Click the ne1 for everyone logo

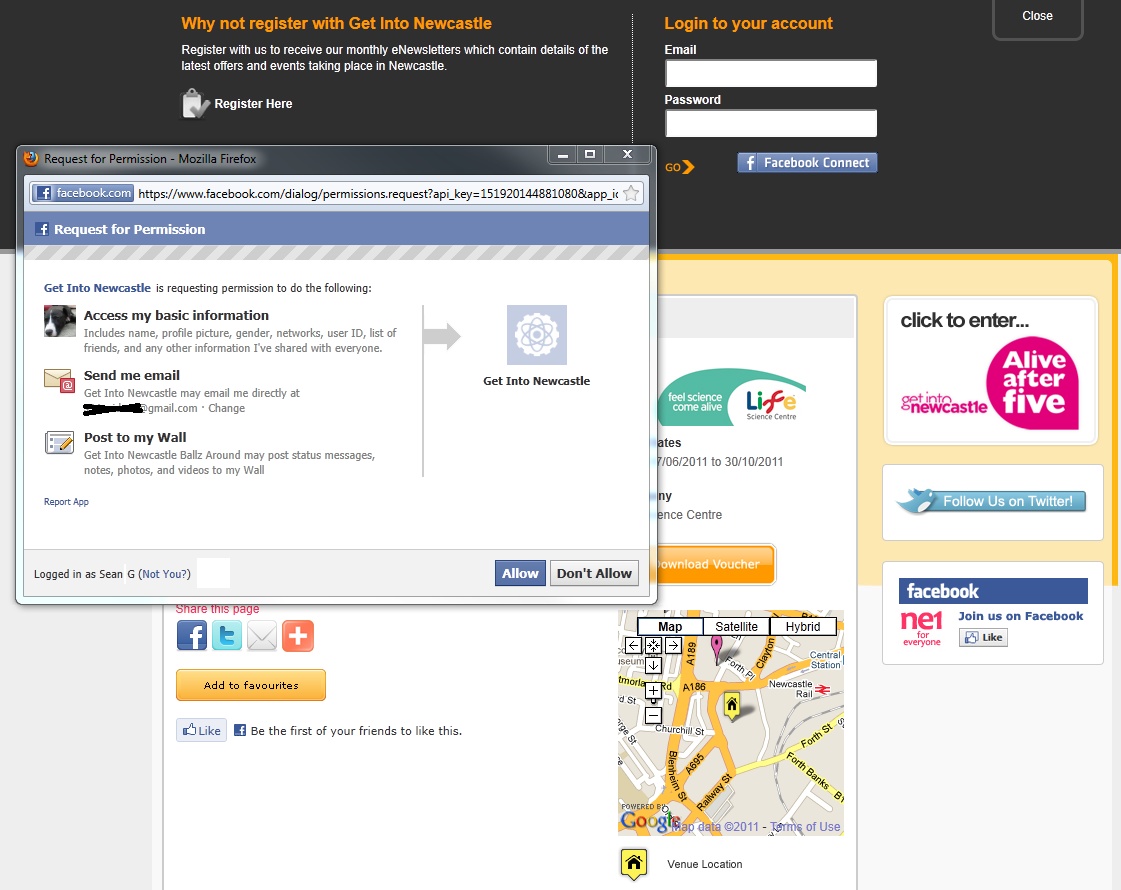coord(922,629)
